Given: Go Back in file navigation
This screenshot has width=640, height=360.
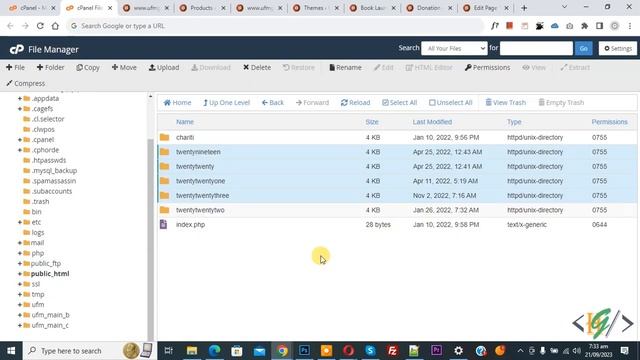Looking at the screenshot, I should pos(273,102).
